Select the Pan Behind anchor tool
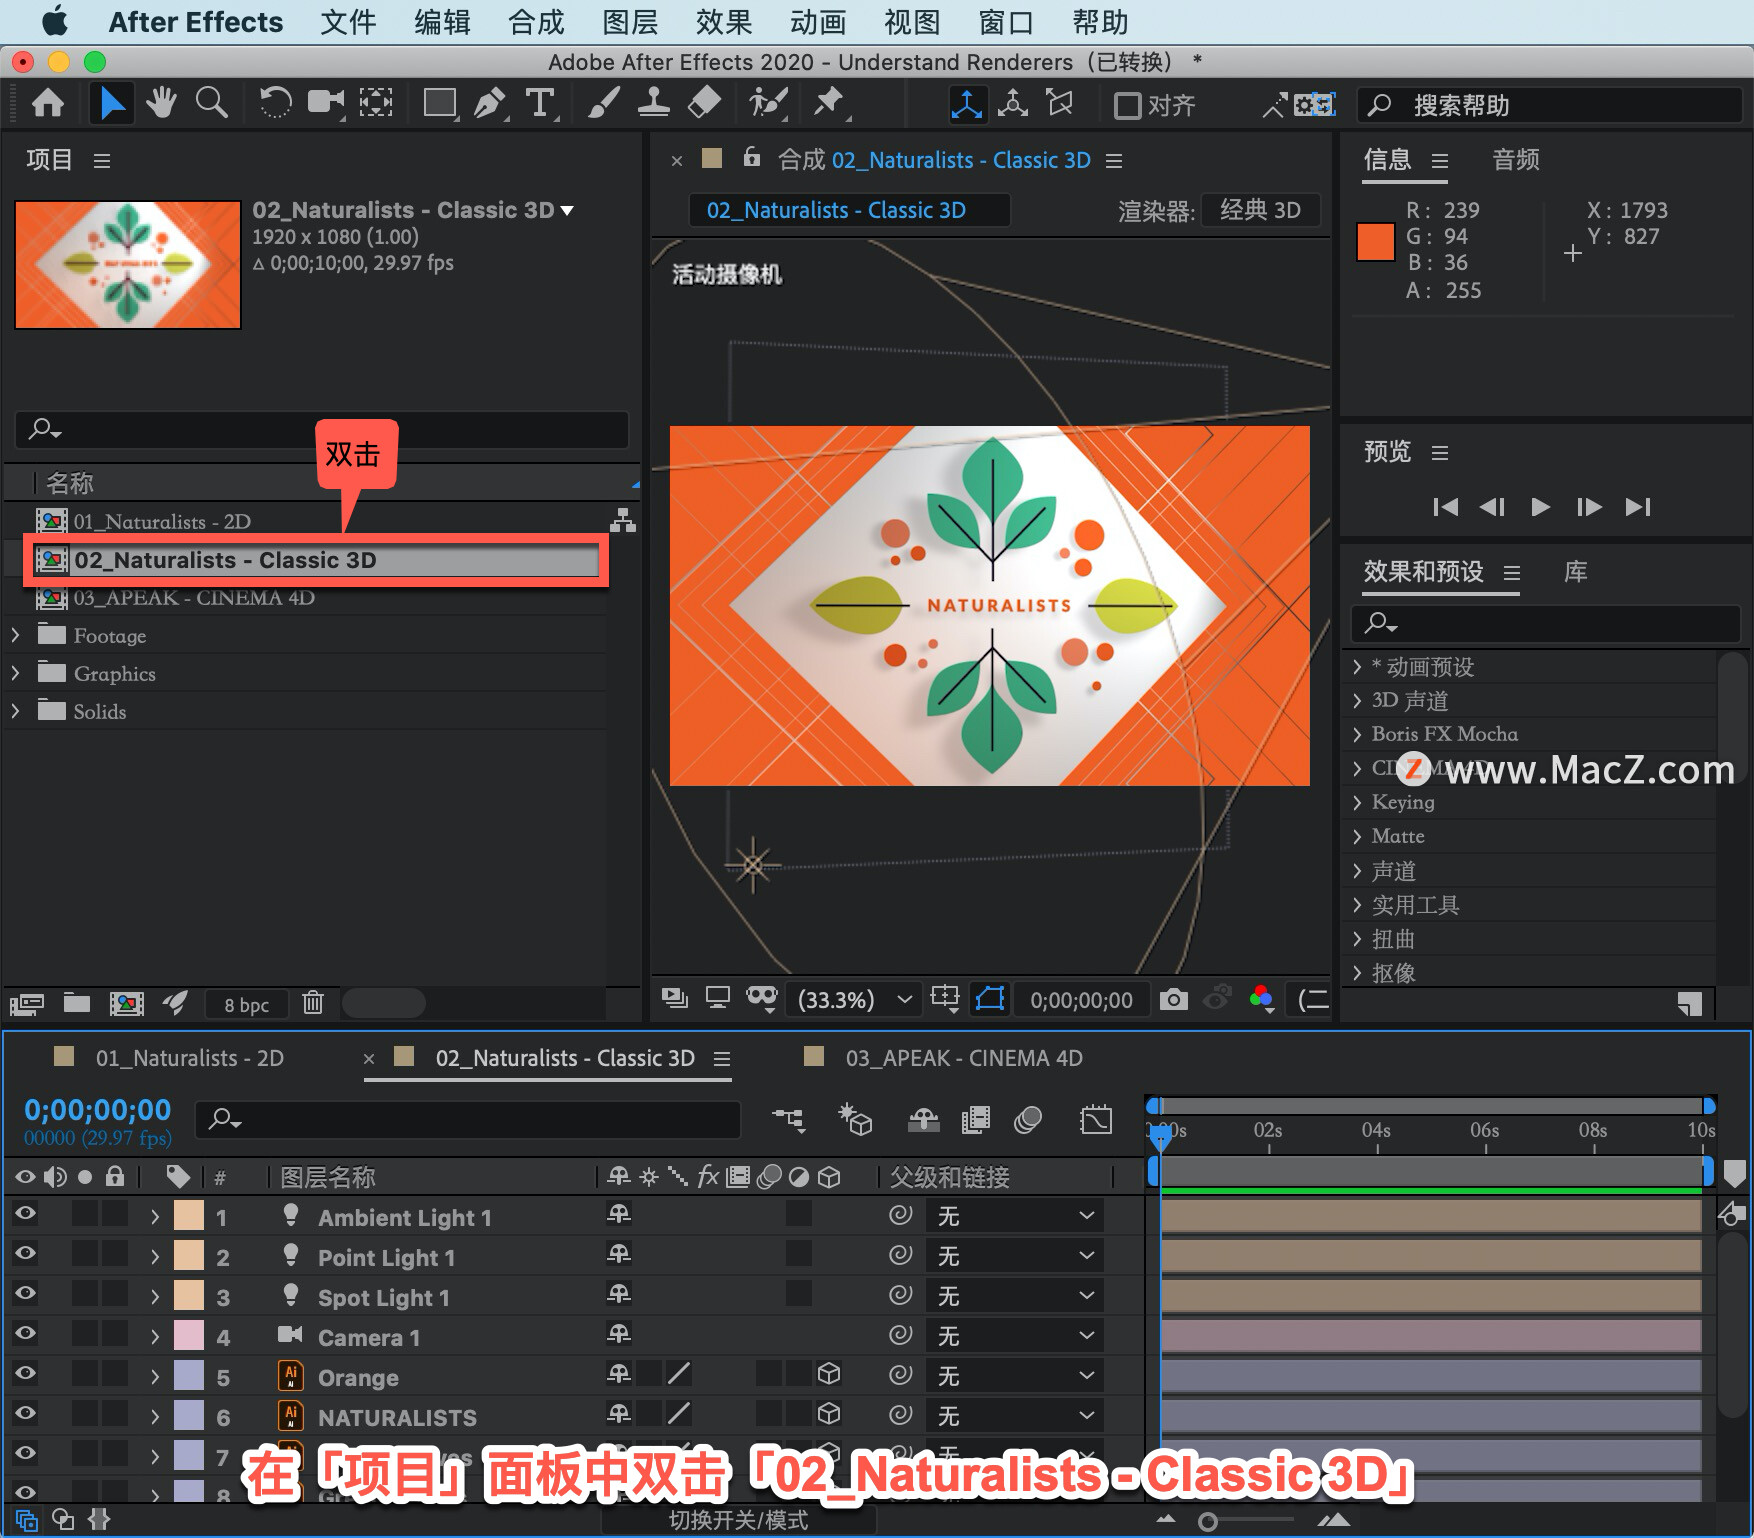This screenshot has width=1754, height=1538. 376,103
